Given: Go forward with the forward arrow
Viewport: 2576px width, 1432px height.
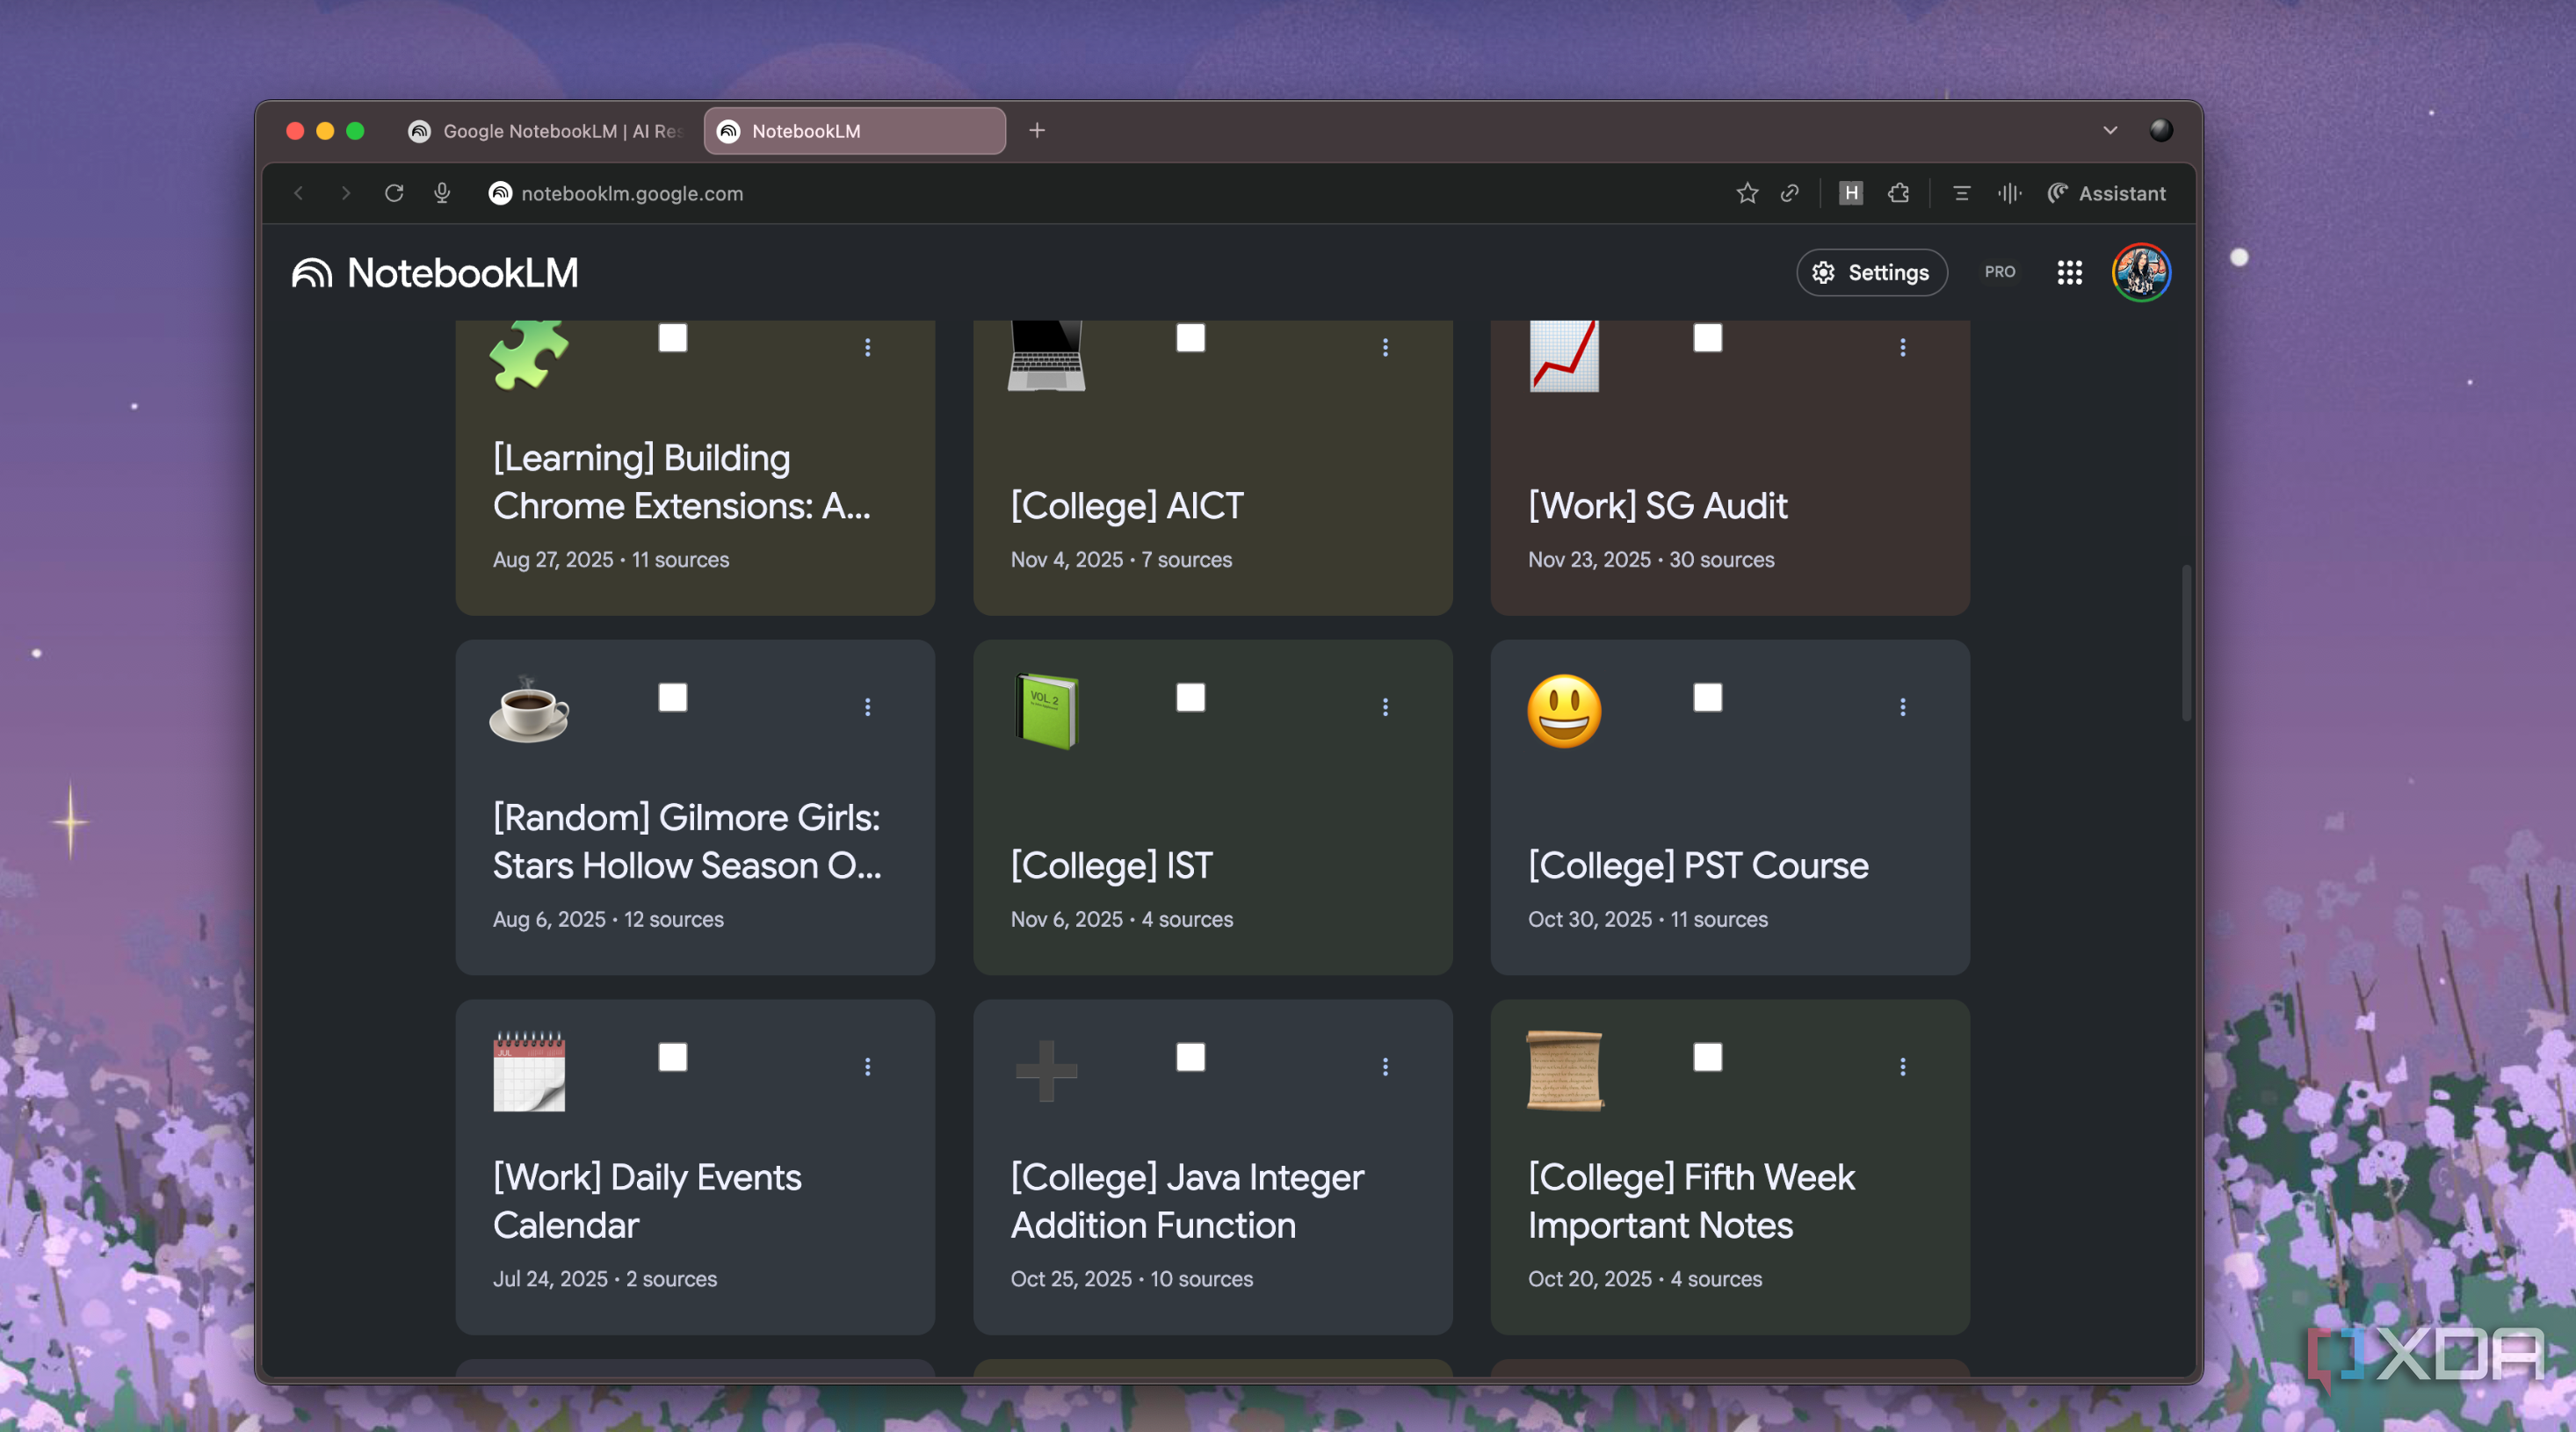Looking at the screenshot, I should point(346,193).
